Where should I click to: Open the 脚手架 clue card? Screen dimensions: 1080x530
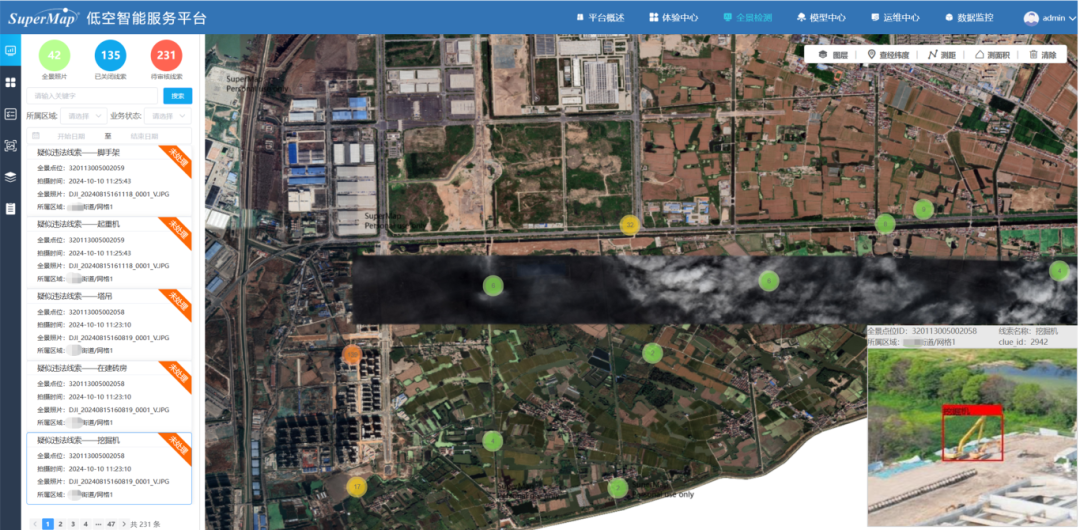tap(109, 181)
